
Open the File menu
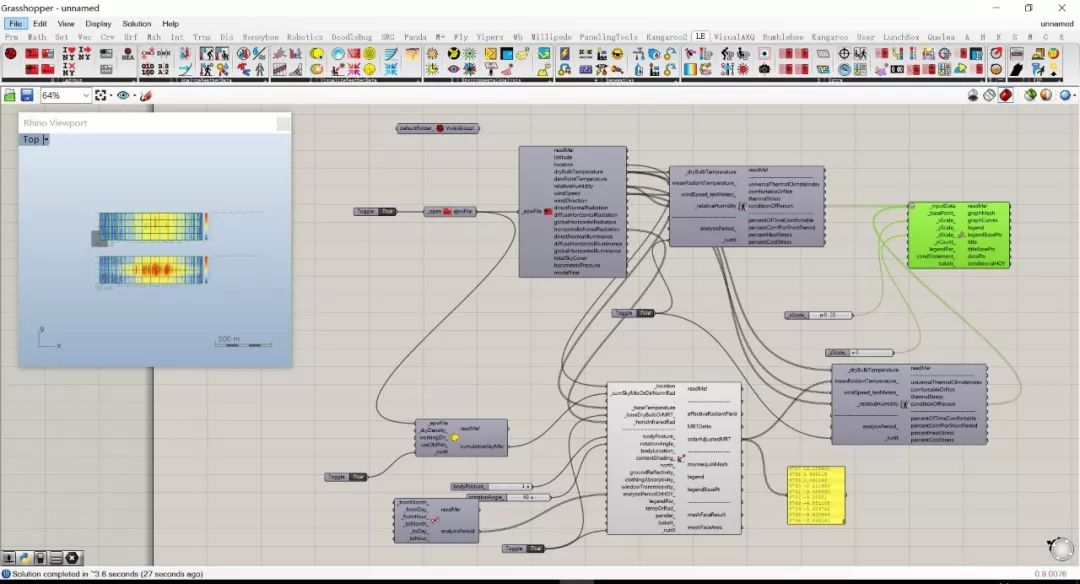[x=15, y=23]
